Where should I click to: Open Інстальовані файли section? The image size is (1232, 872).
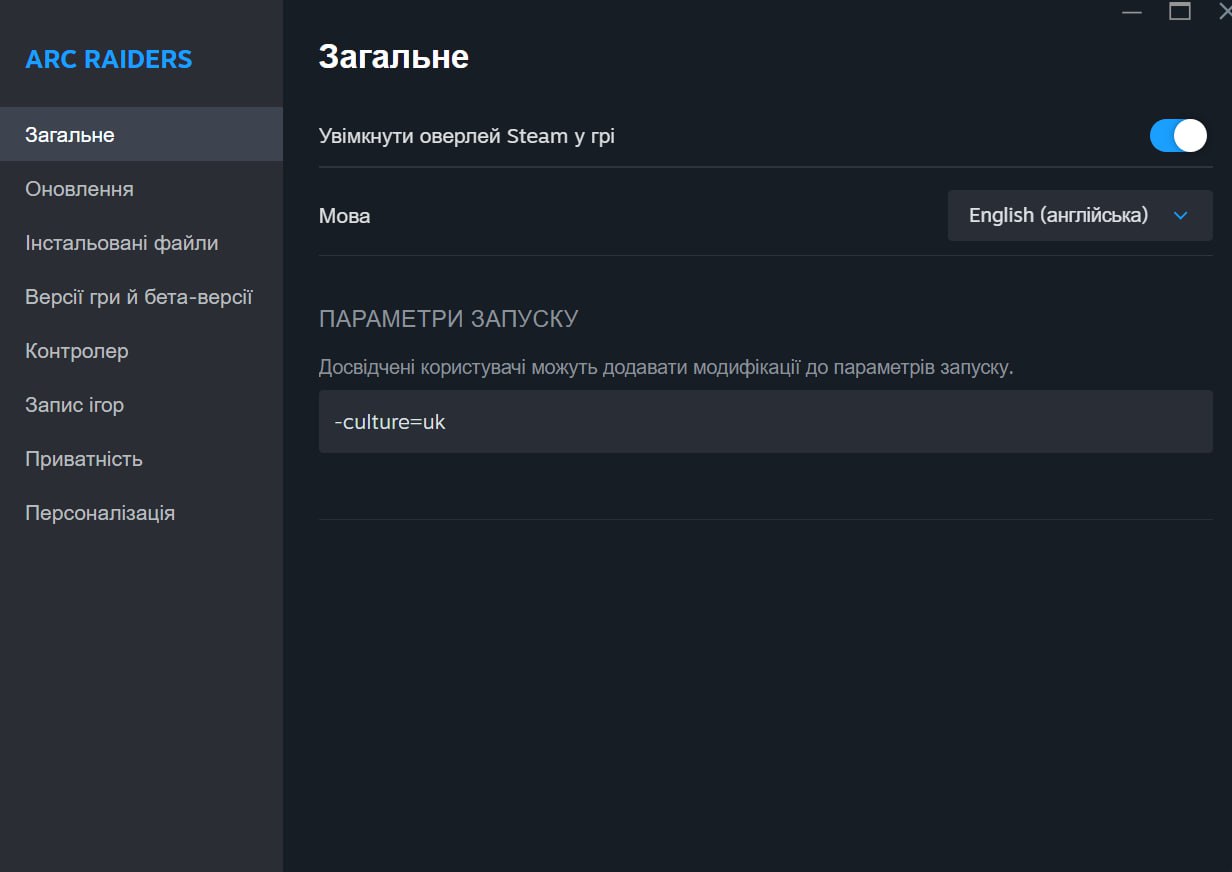[121, 243]
